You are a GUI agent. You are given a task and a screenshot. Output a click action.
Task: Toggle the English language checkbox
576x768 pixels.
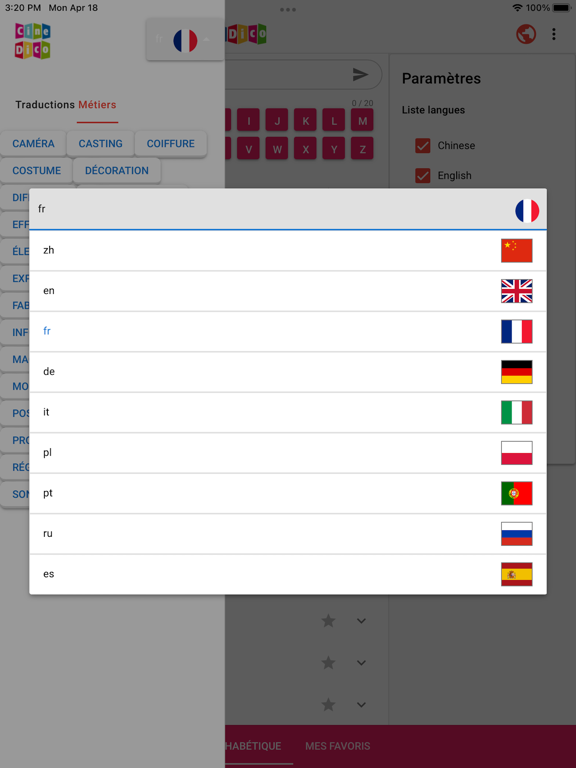tap(423, 175)
